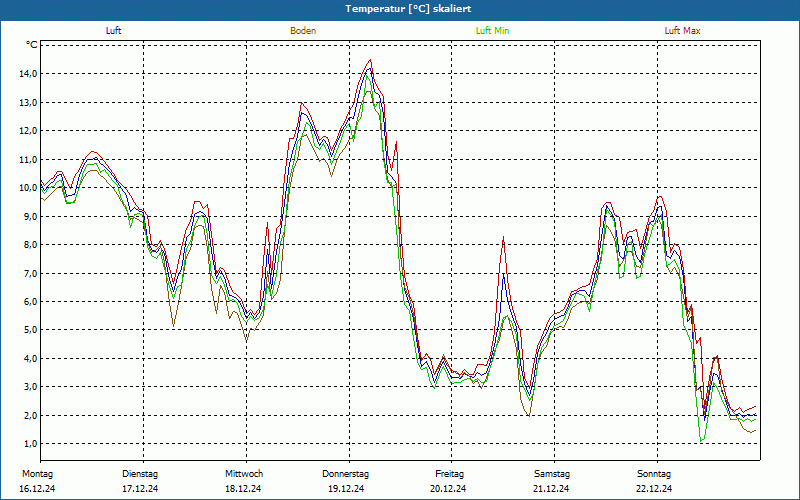Click the 6,0 y-axis value

[x=31, y=302]
